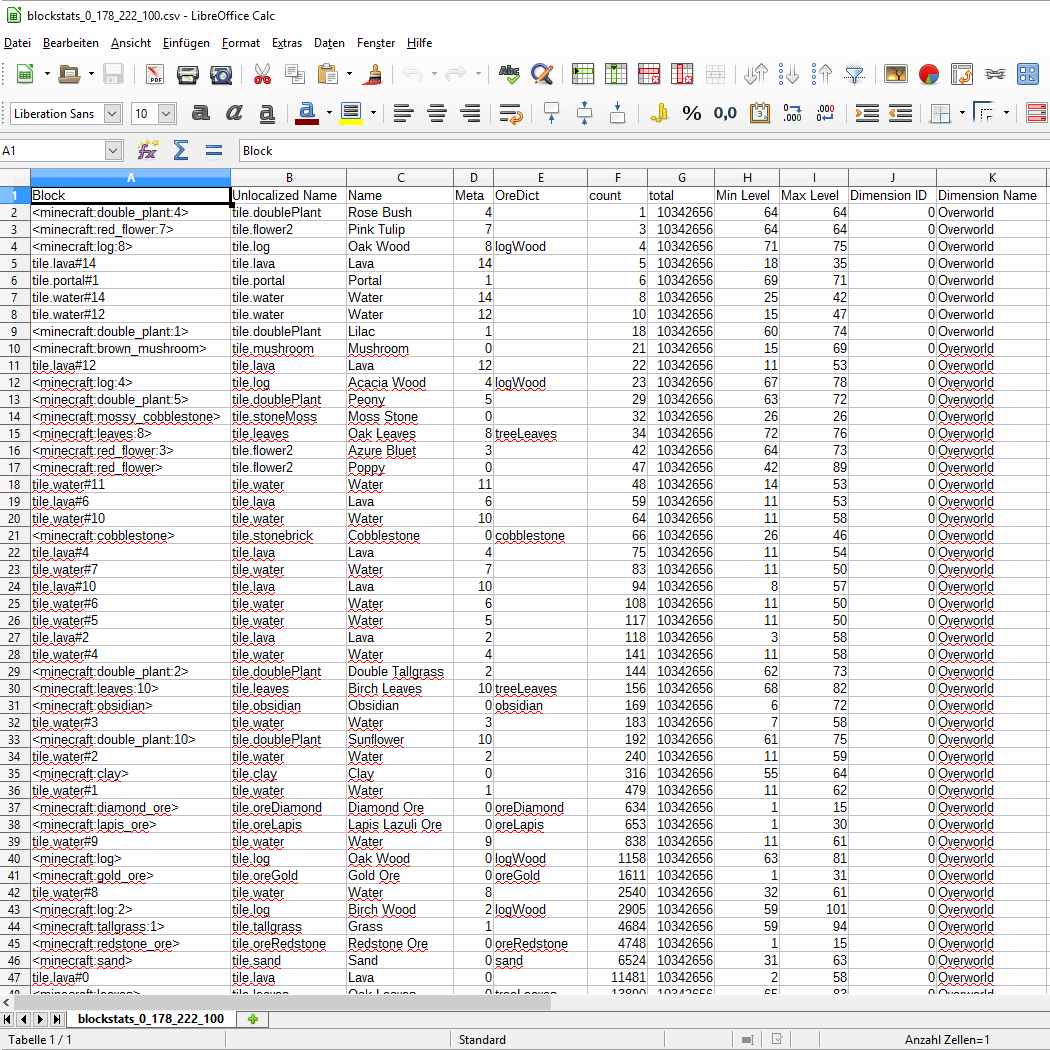Image resolution: width=1050 pixels, height=1050 pixels.
Task: Select the blockstats_0_178_222_100 sheet tab
Action: (150, 1019)
